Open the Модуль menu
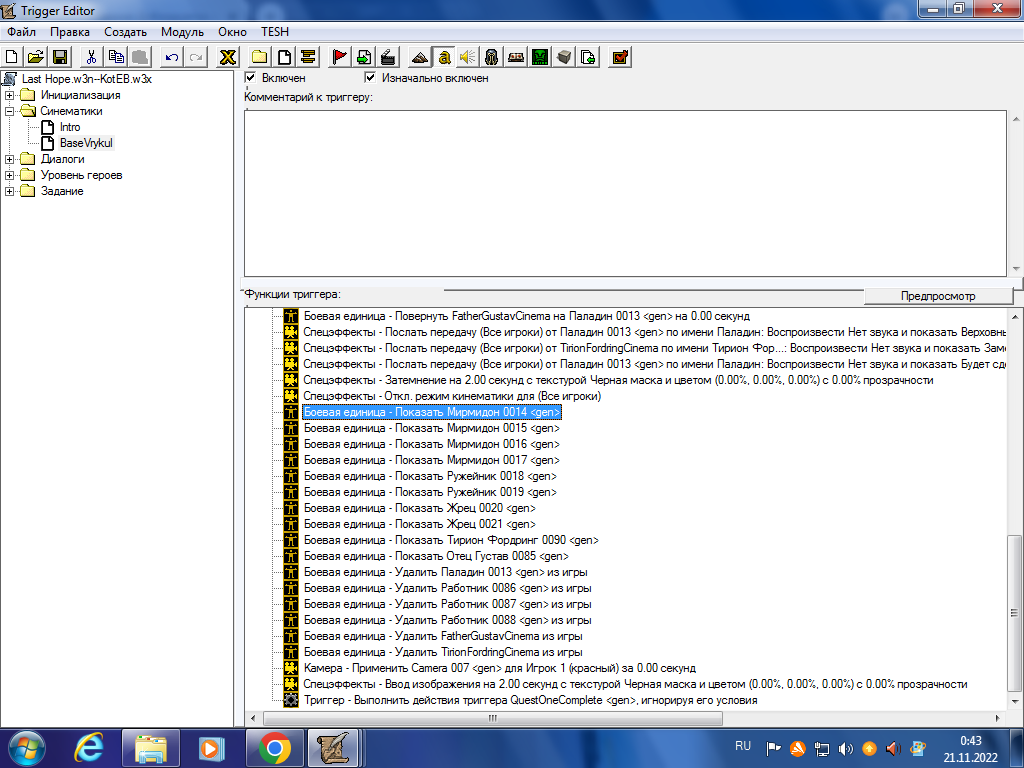 tap(182, 32)
